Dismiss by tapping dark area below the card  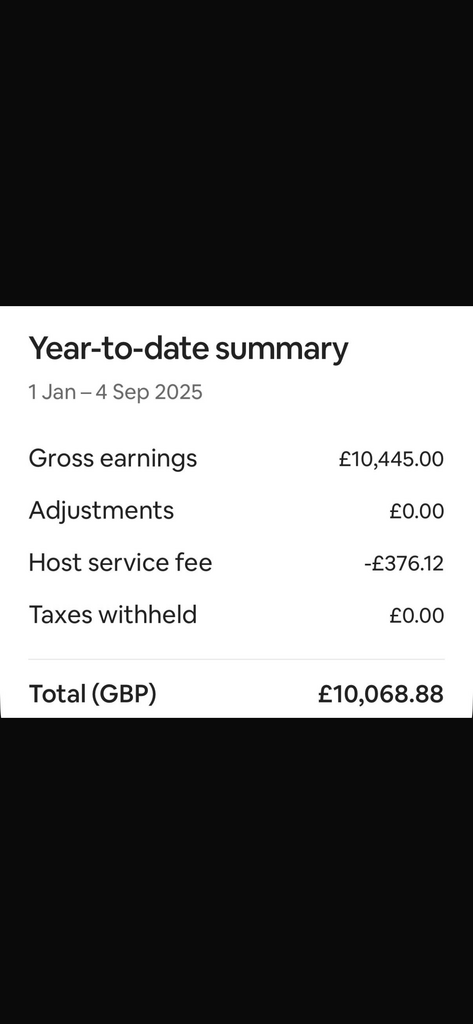[x=236, y=871]
